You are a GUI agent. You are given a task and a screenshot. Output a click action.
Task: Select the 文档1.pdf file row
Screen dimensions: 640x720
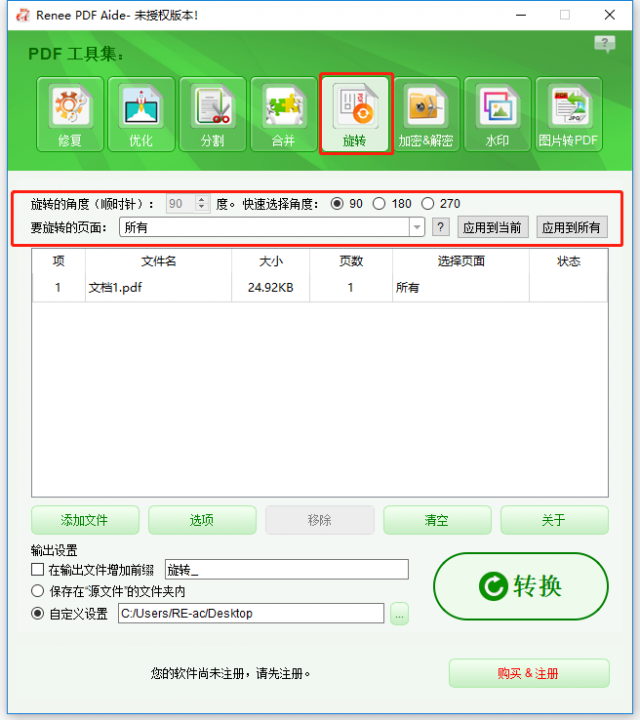pyautogui.click(x=320, y=287)
